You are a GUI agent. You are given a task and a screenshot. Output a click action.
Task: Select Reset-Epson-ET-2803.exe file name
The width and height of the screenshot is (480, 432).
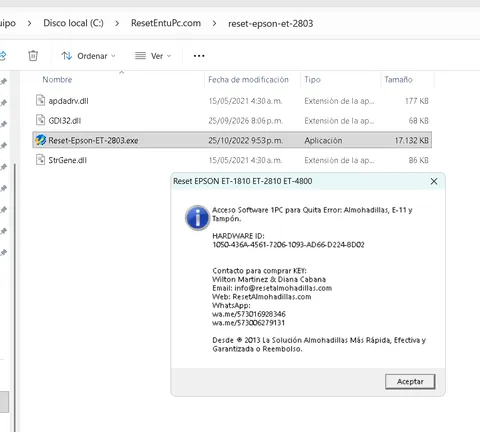click(93, 140)
